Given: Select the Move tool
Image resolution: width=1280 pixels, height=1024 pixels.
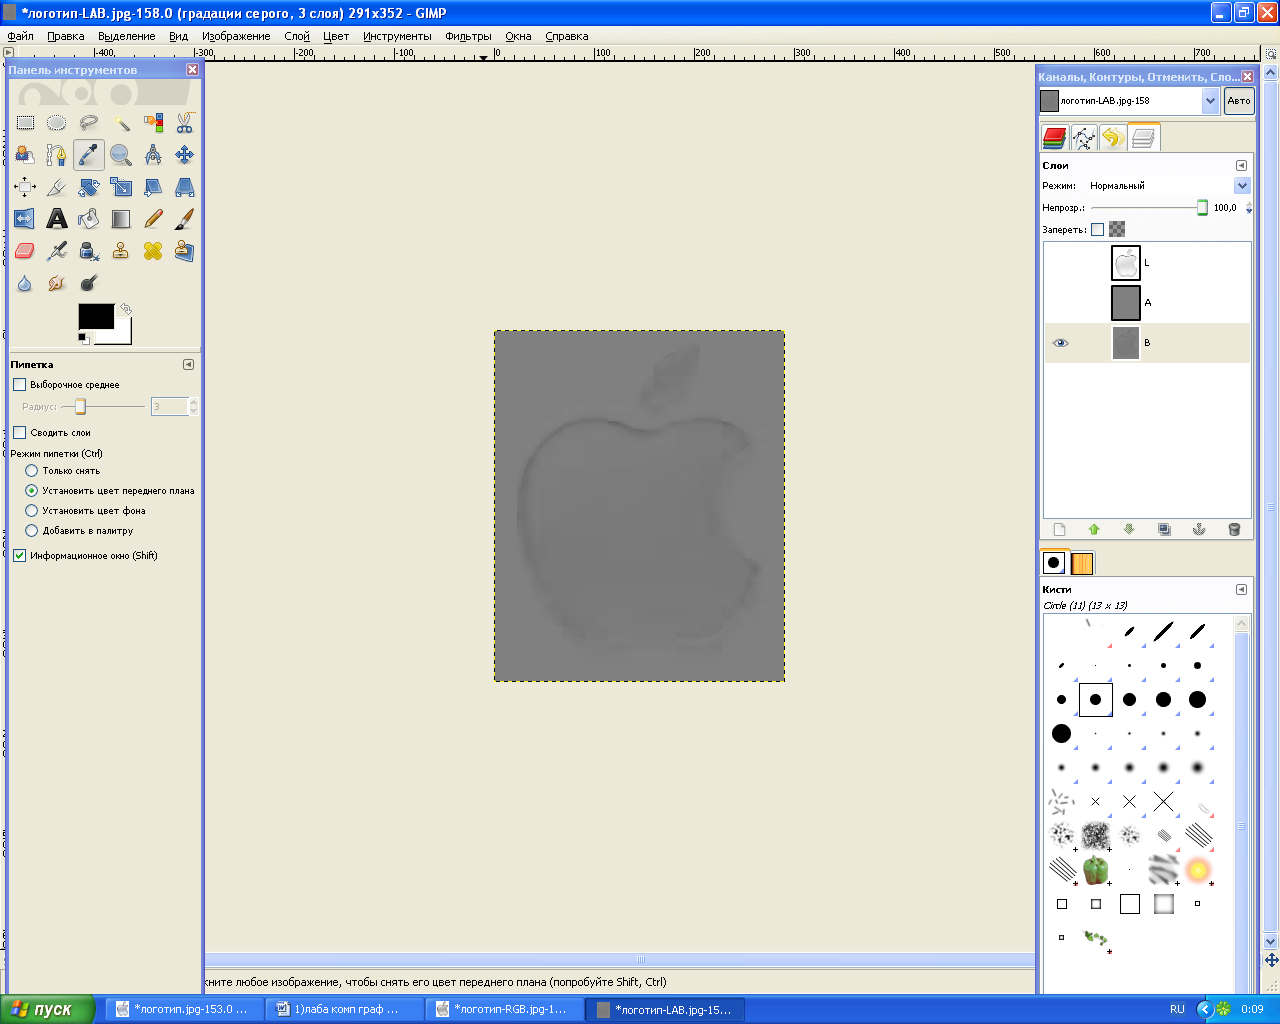Looking at the screenshot, I should [185, 155].
